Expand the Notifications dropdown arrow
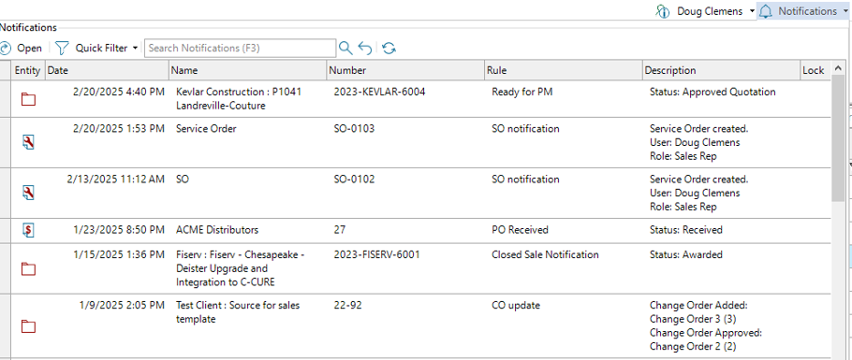This screenshot has height=360, width=852. 845,11
